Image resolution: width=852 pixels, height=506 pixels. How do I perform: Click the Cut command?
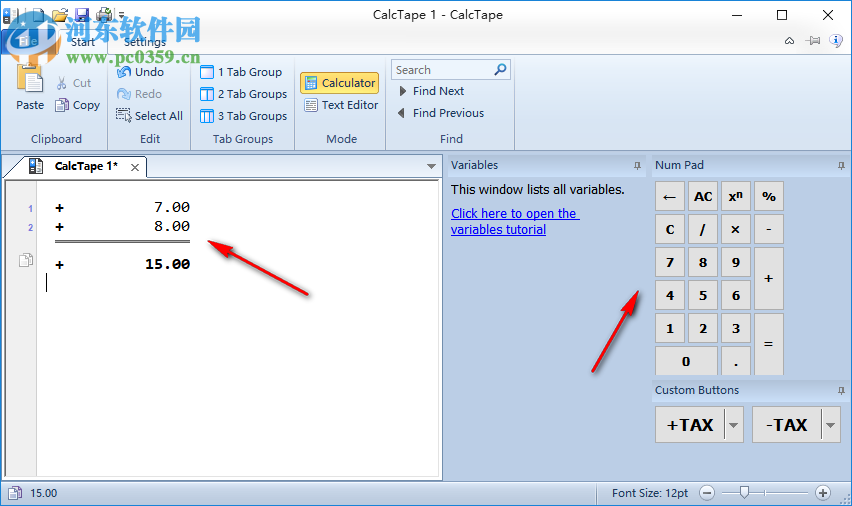click(x=74, y=83)
